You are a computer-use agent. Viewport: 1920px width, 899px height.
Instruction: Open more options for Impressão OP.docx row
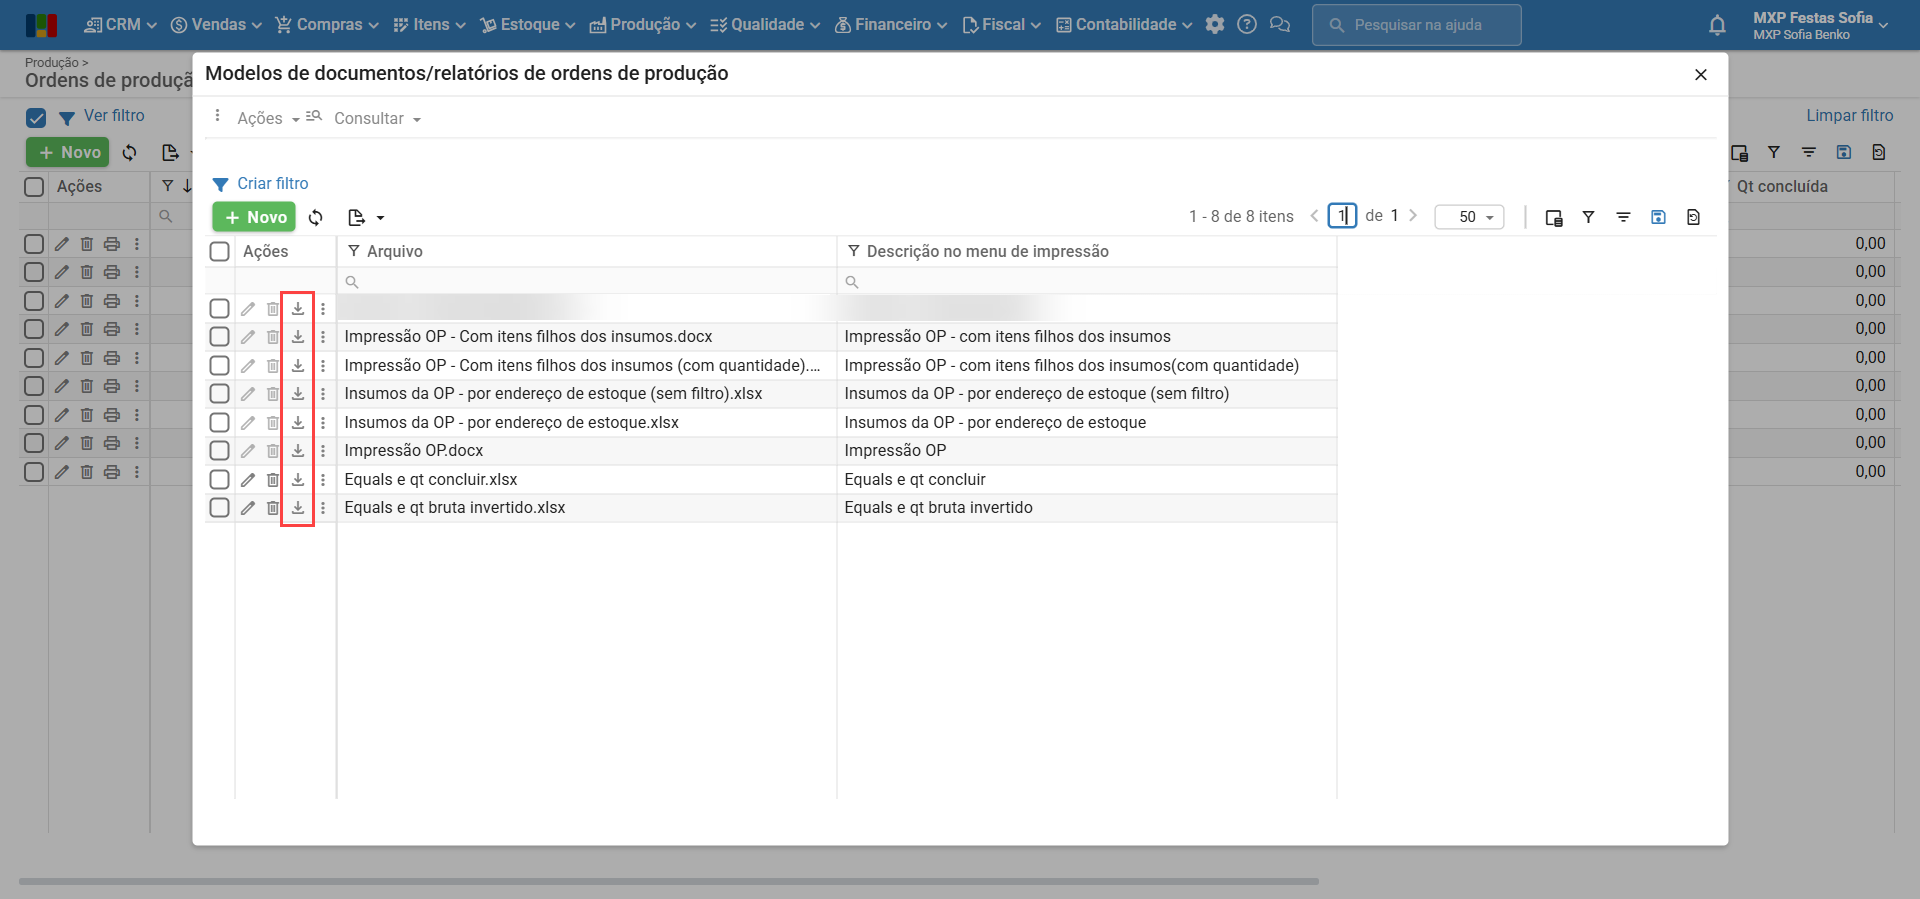(x=323, y=451)
